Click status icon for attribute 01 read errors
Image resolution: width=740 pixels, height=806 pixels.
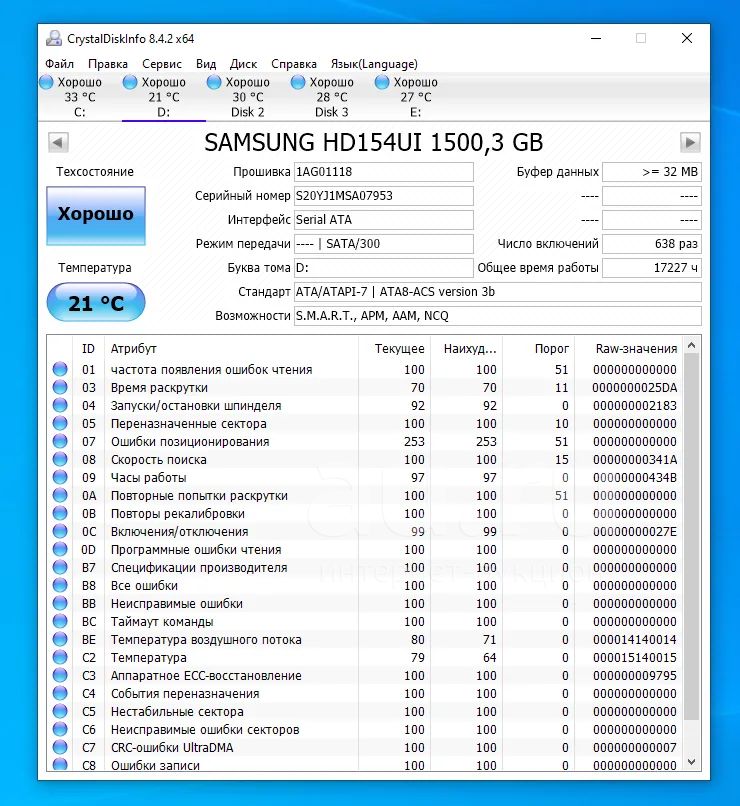coord(60,369)
